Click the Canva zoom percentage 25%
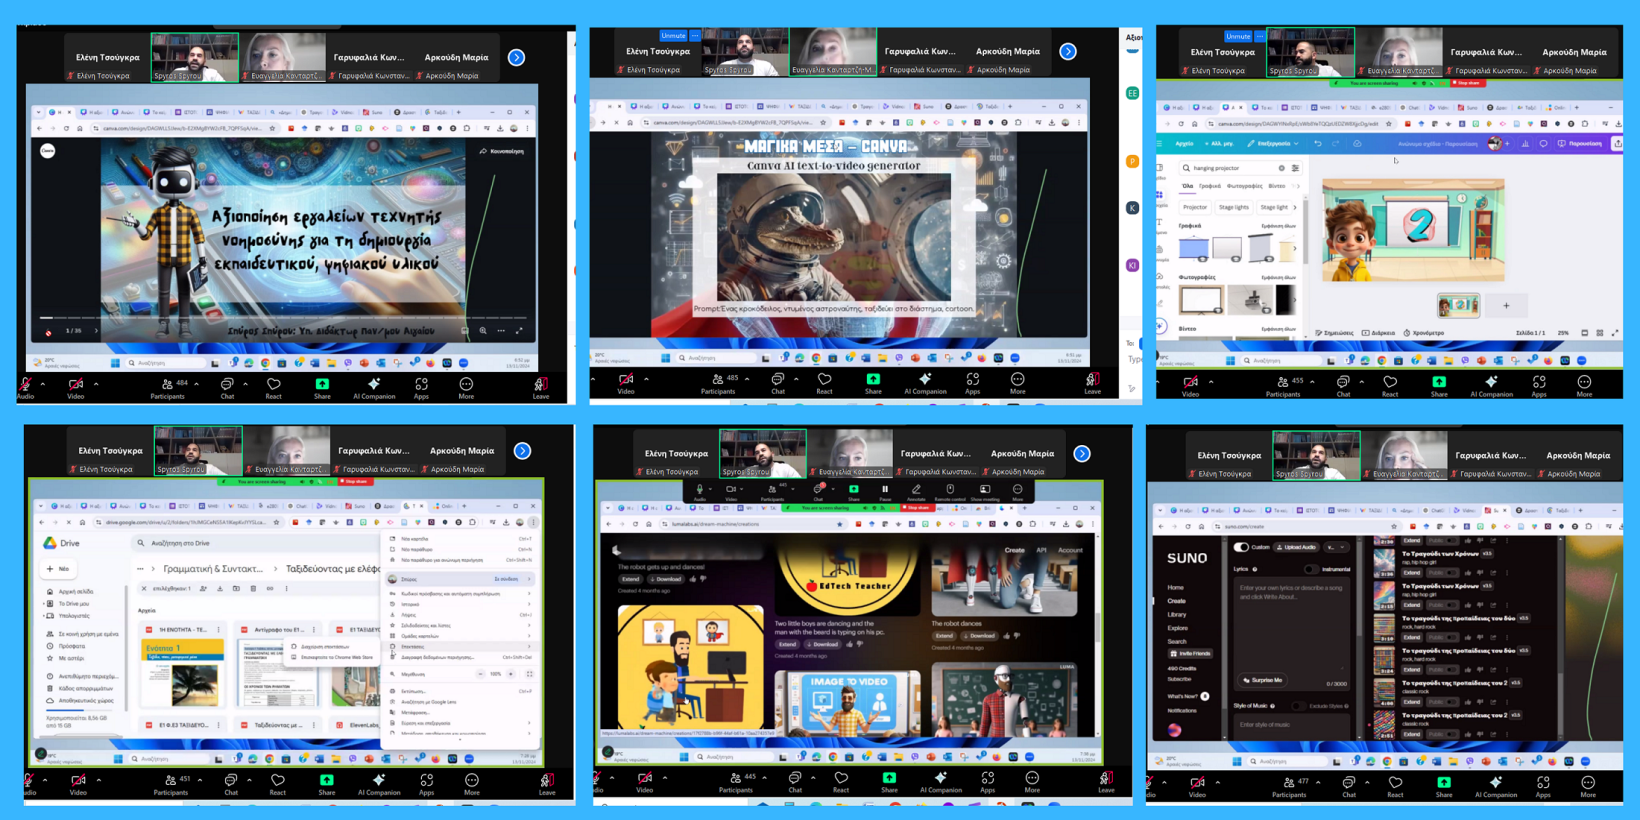Image resolution: width=1640 pixels, height=820 pixels. (x=1563, y=333)
